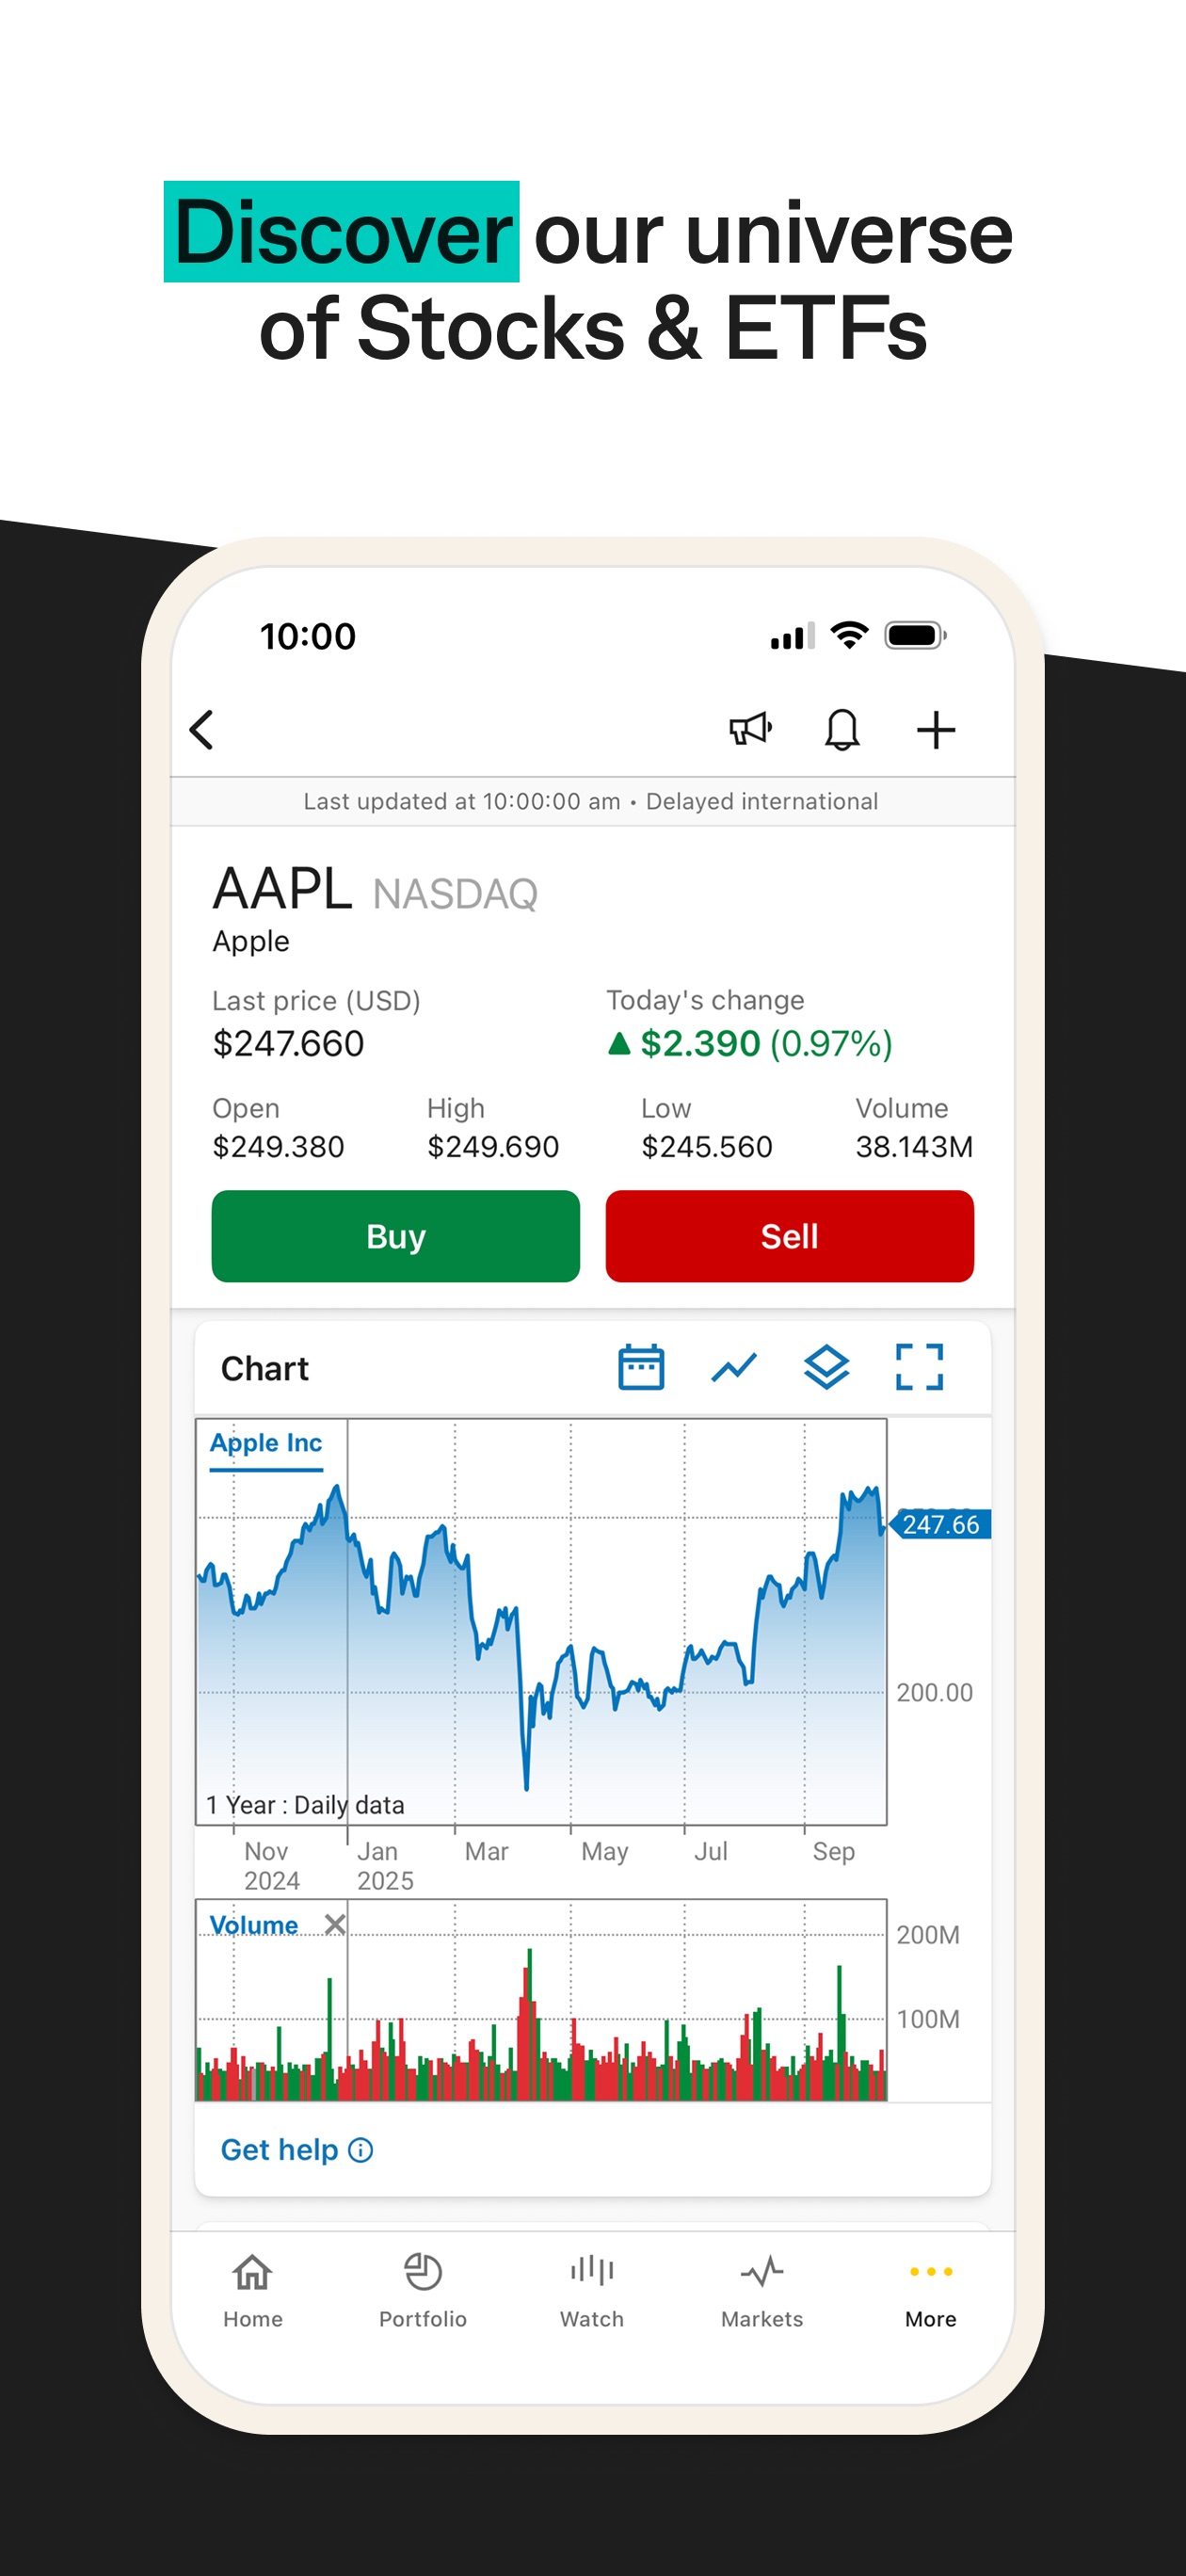Open the Watch tab
The image size is (1186, 2576).
592,2290
